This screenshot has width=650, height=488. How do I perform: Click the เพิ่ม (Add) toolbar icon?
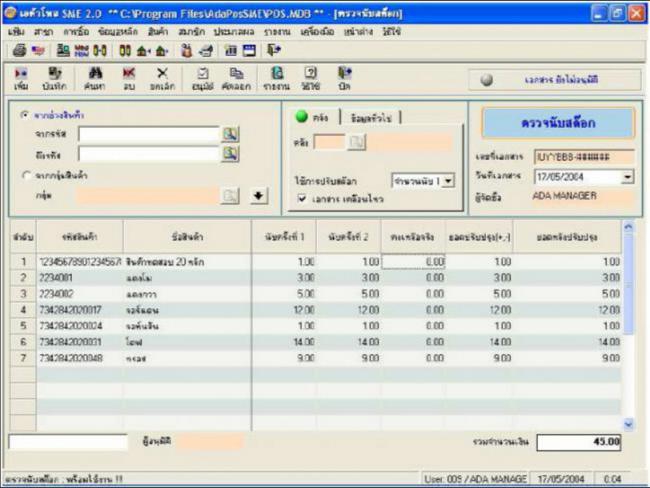point(21,78)
